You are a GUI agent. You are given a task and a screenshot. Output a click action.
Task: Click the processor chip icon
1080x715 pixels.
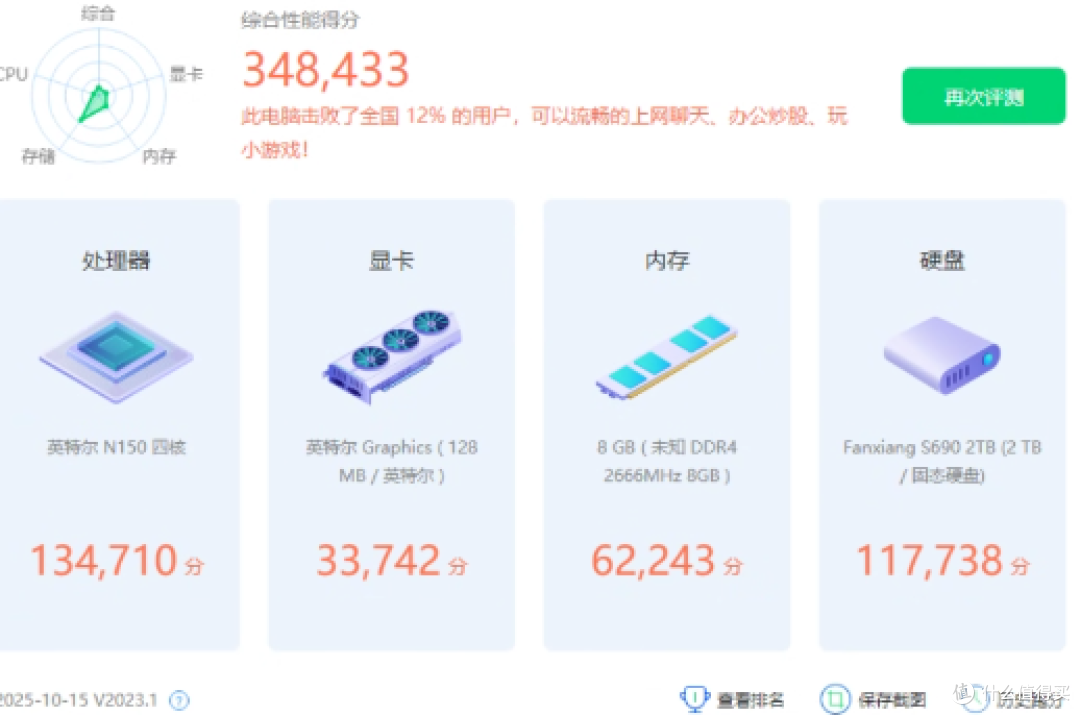[116, 356]
